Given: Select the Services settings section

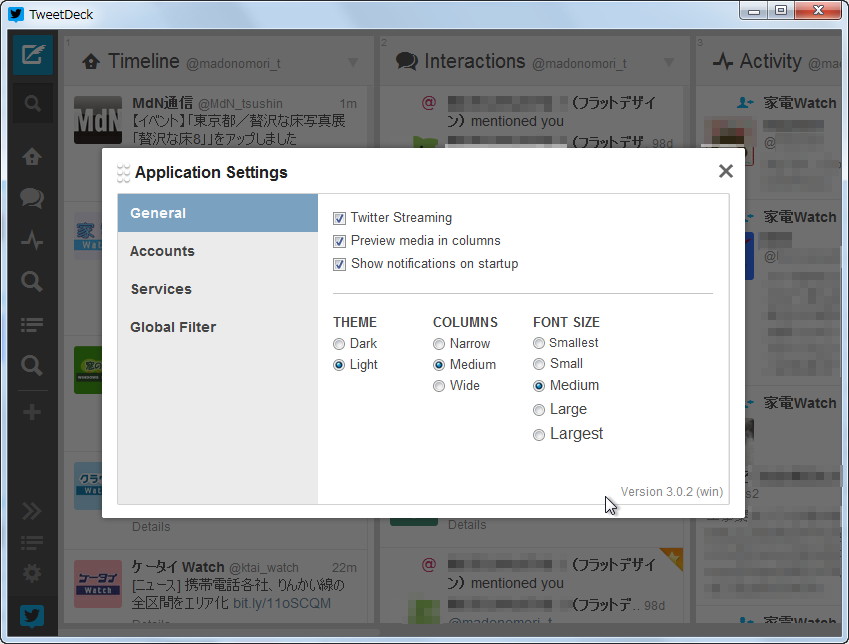Looking at the screenshot, I should 160,289.
